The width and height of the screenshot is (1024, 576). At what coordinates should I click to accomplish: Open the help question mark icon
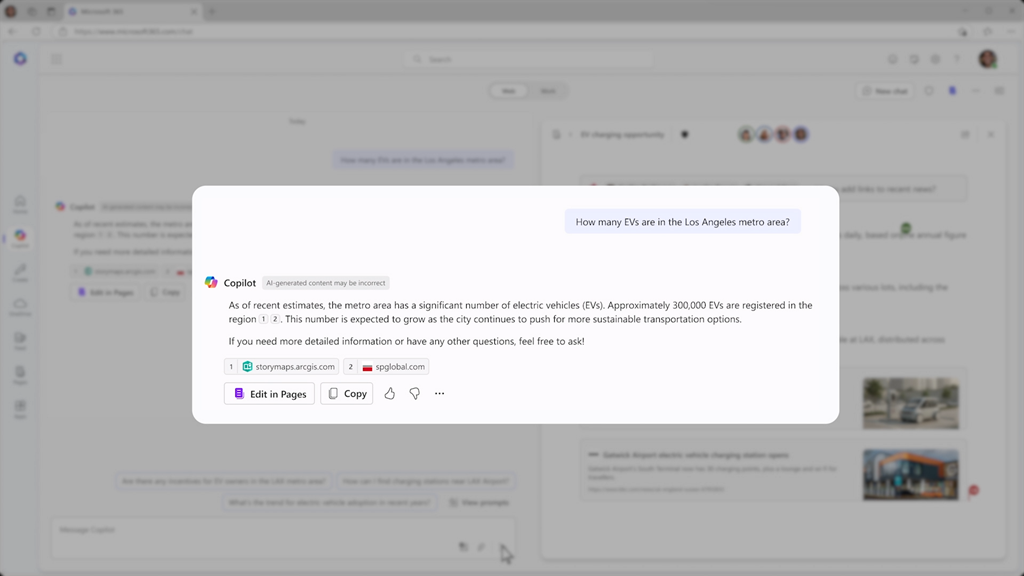pos(957,59)
